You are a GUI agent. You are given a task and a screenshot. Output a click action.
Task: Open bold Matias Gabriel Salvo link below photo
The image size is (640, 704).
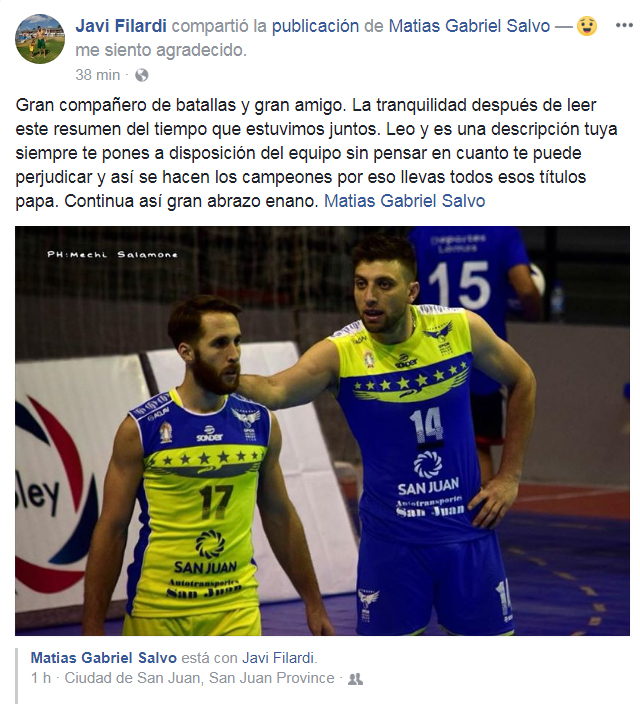[x=103, y=658]
